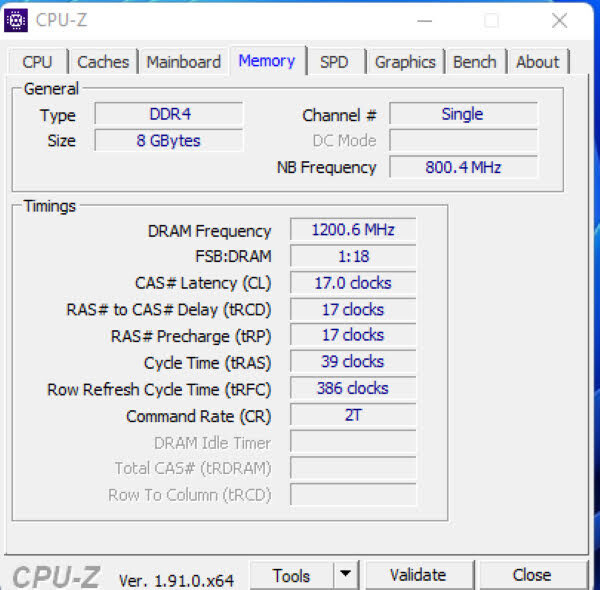
Task: Click the empty Row To Column field
Action: [x=353, y=494]
